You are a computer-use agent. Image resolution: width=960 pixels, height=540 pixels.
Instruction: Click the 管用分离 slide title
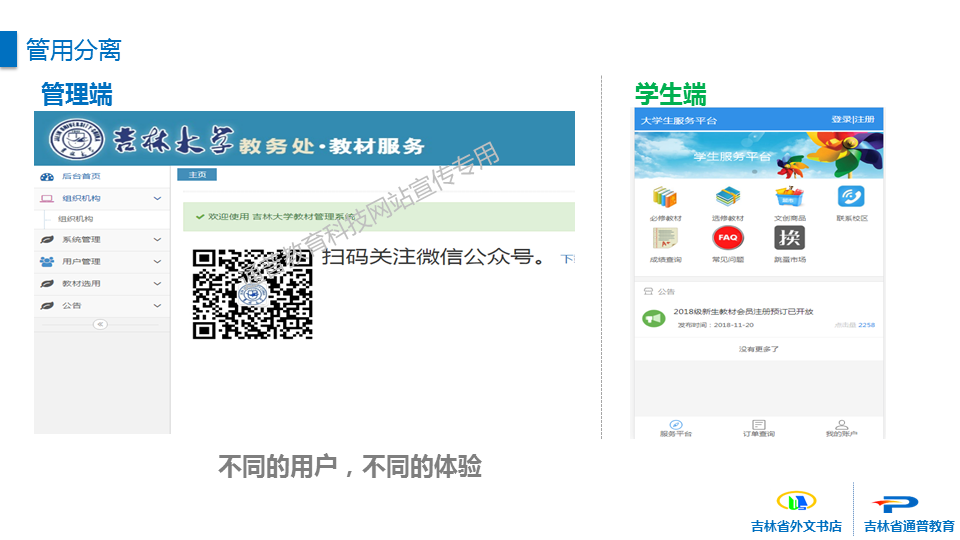click(x=73, y=50)
